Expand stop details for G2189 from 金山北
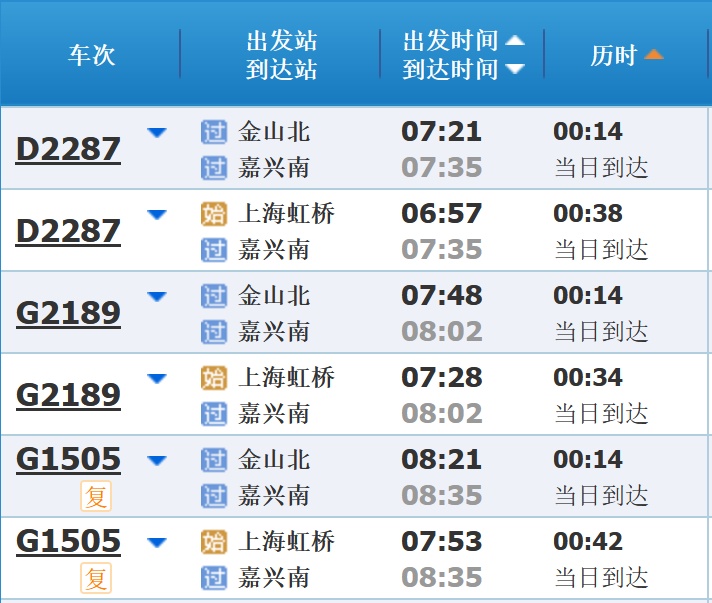Viewport: 712px width, 603px height. pyautogui.click(x=157, y=296)
